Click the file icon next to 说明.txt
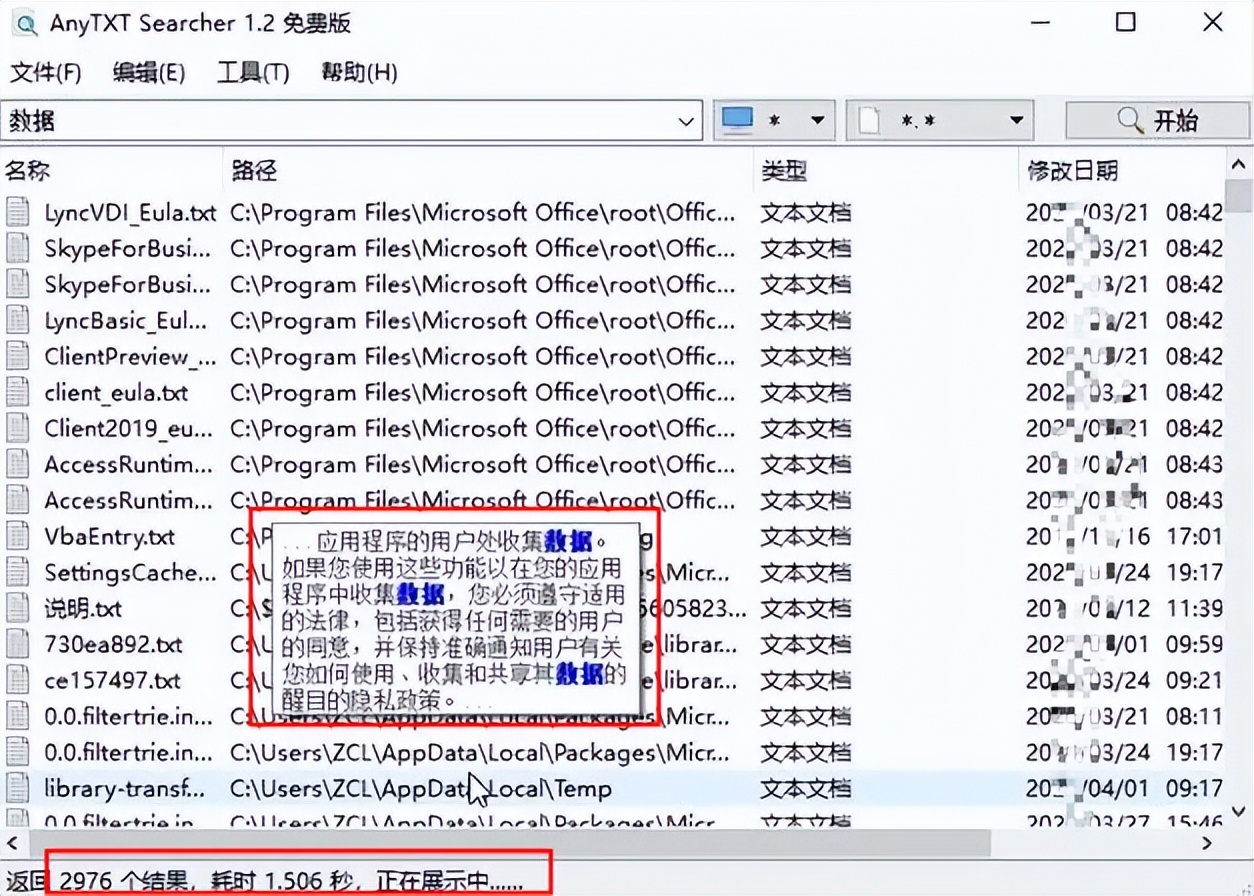Image resolution: width=1254 pixels, height=896 pixels. pos(17,608)
